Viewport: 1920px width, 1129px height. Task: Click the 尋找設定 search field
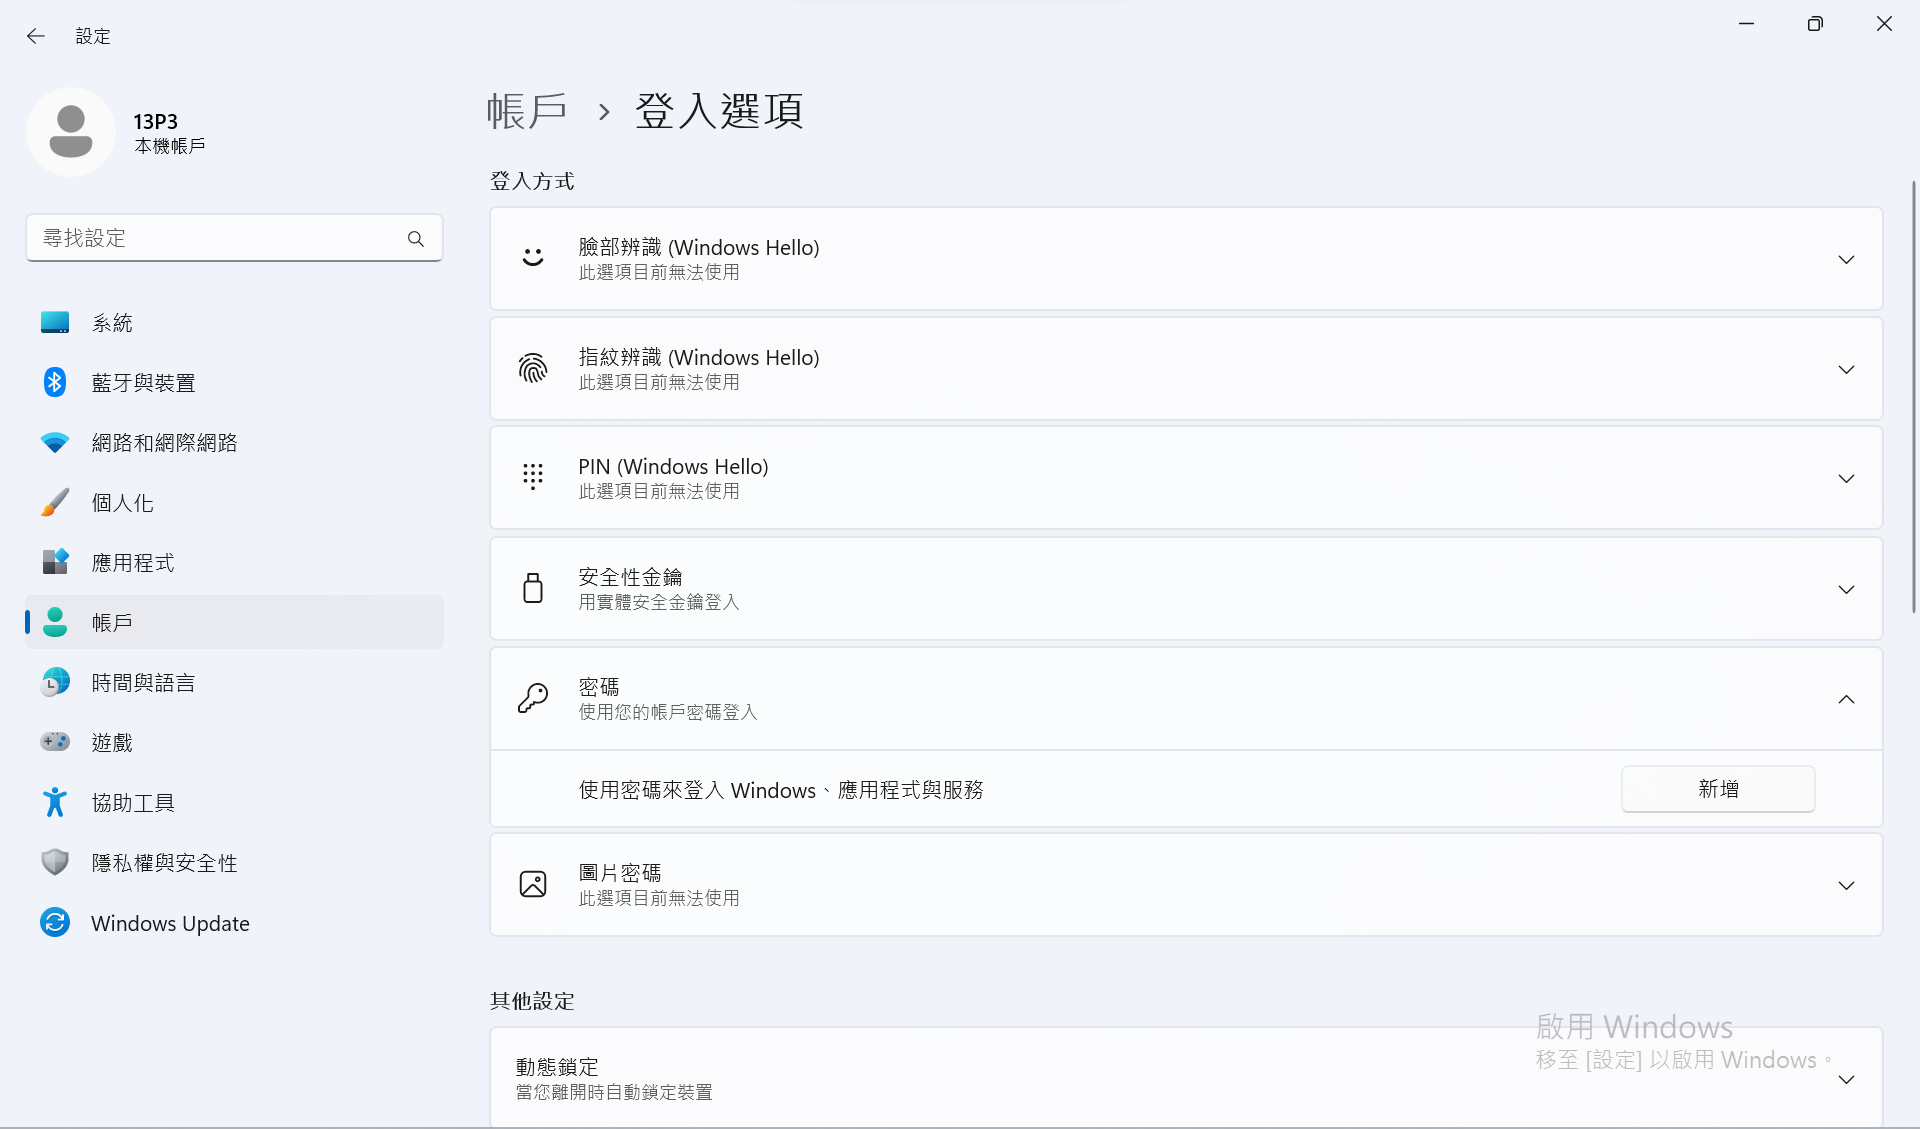coord(215,238)
